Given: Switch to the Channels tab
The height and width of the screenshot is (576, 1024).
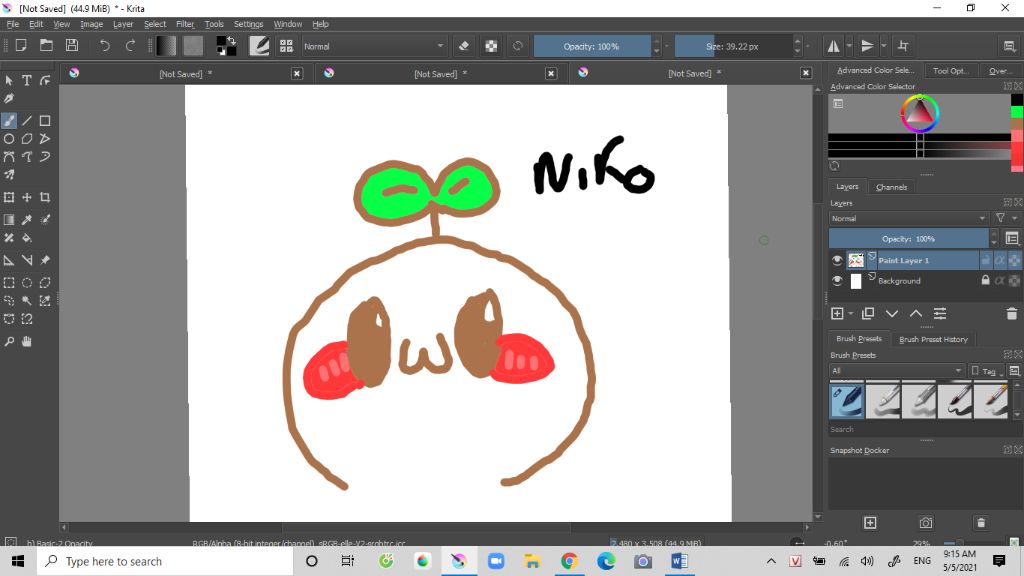Looking at the screenshot, I should tap(891, 187).
